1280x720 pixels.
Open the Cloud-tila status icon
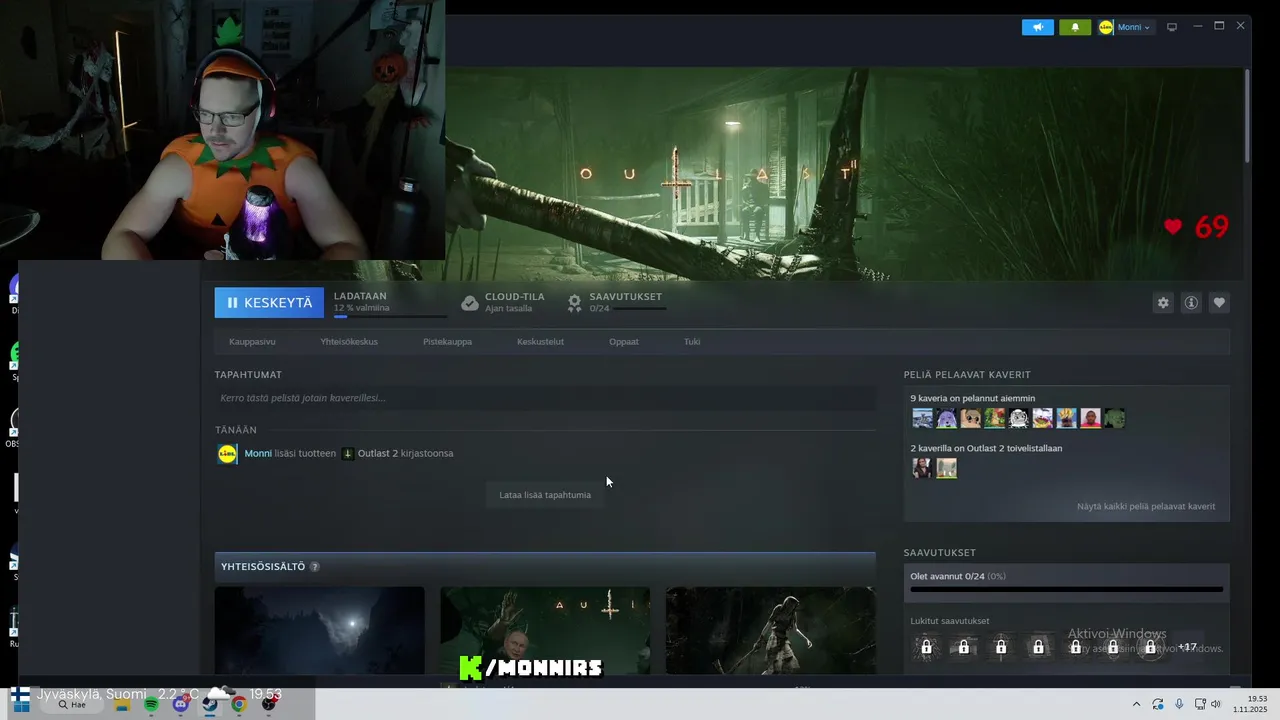click(470, 302)
